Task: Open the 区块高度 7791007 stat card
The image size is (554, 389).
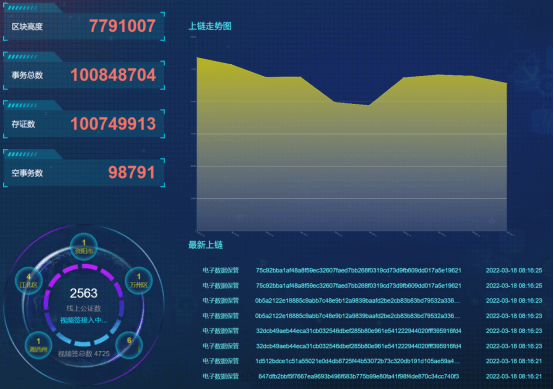Action: click(84, 26)
